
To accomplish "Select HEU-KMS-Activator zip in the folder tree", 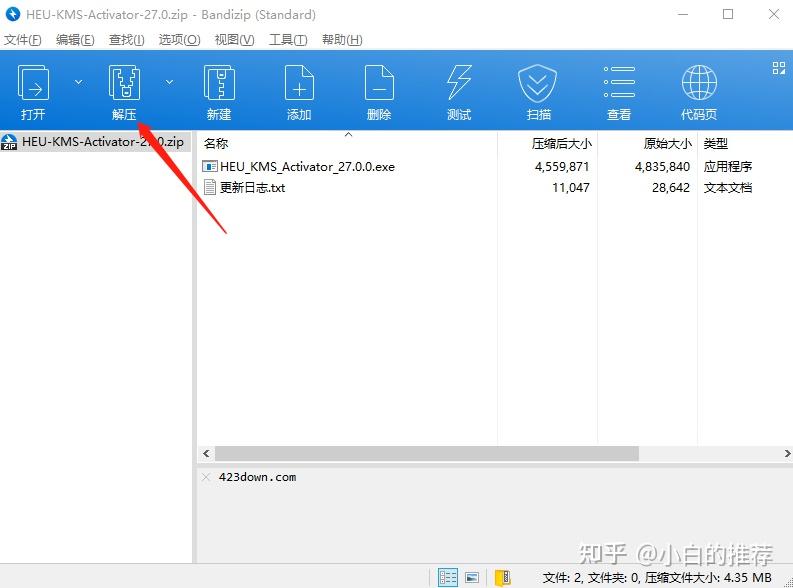I will coord(96,142).
